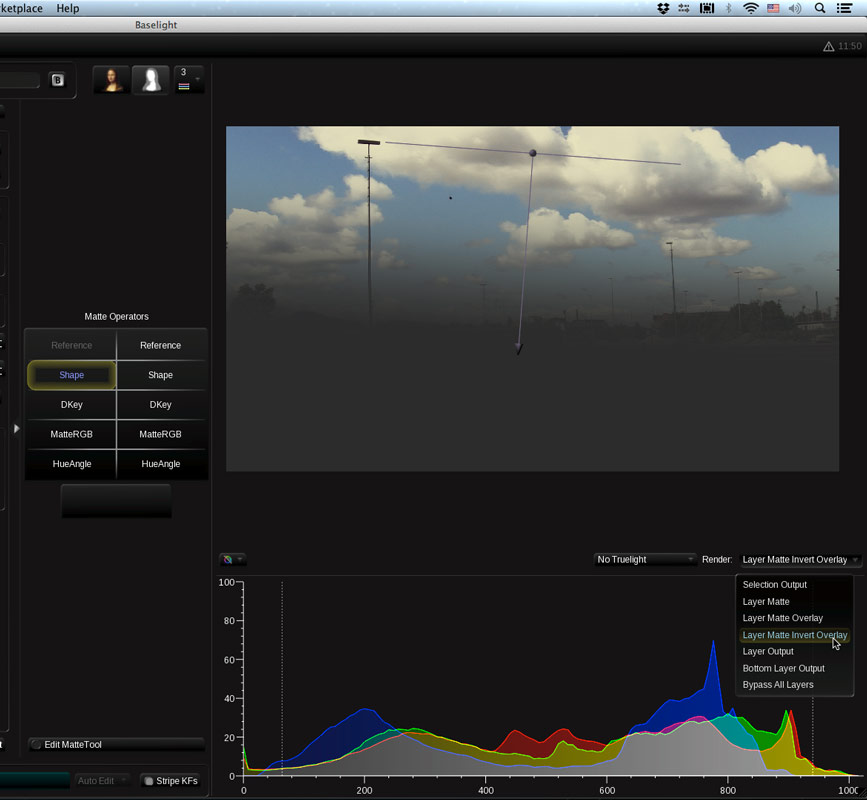
Task: Toggle the Edit MatteTool option
Action: [37, 745]
